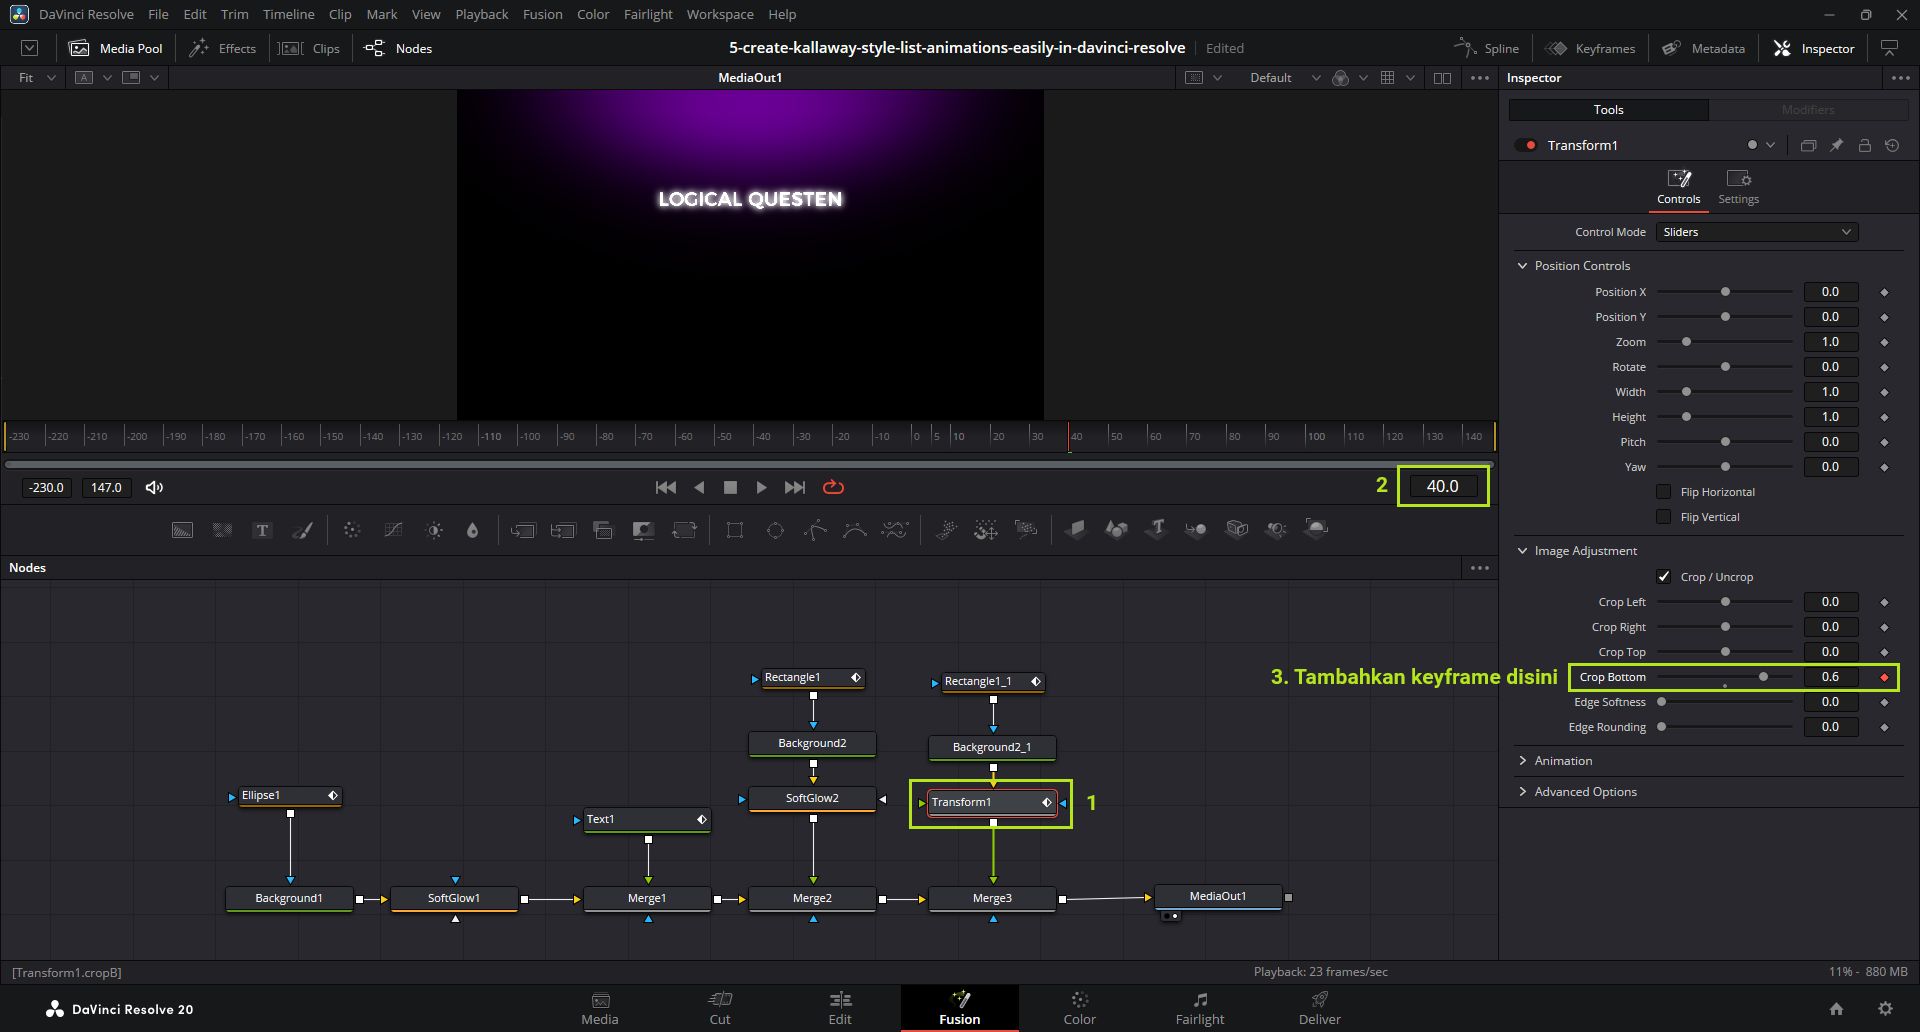1920x1032 pixels.
Task: Expand the Advanced Options section
Action: point(1585,792)
